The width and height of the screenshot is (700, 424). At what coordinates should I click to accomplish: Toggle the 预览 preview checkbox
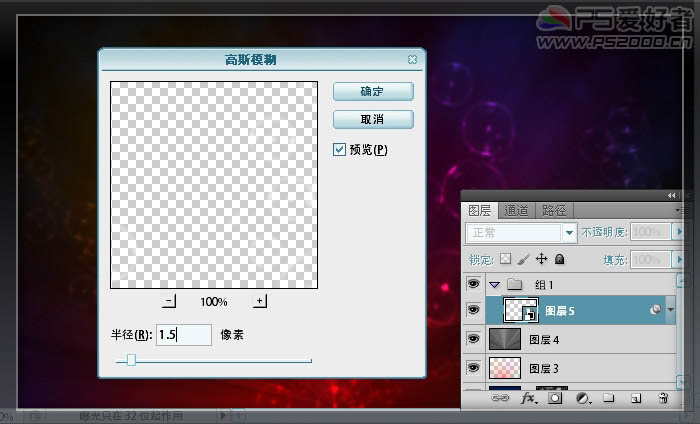click(x=340, y=150)
